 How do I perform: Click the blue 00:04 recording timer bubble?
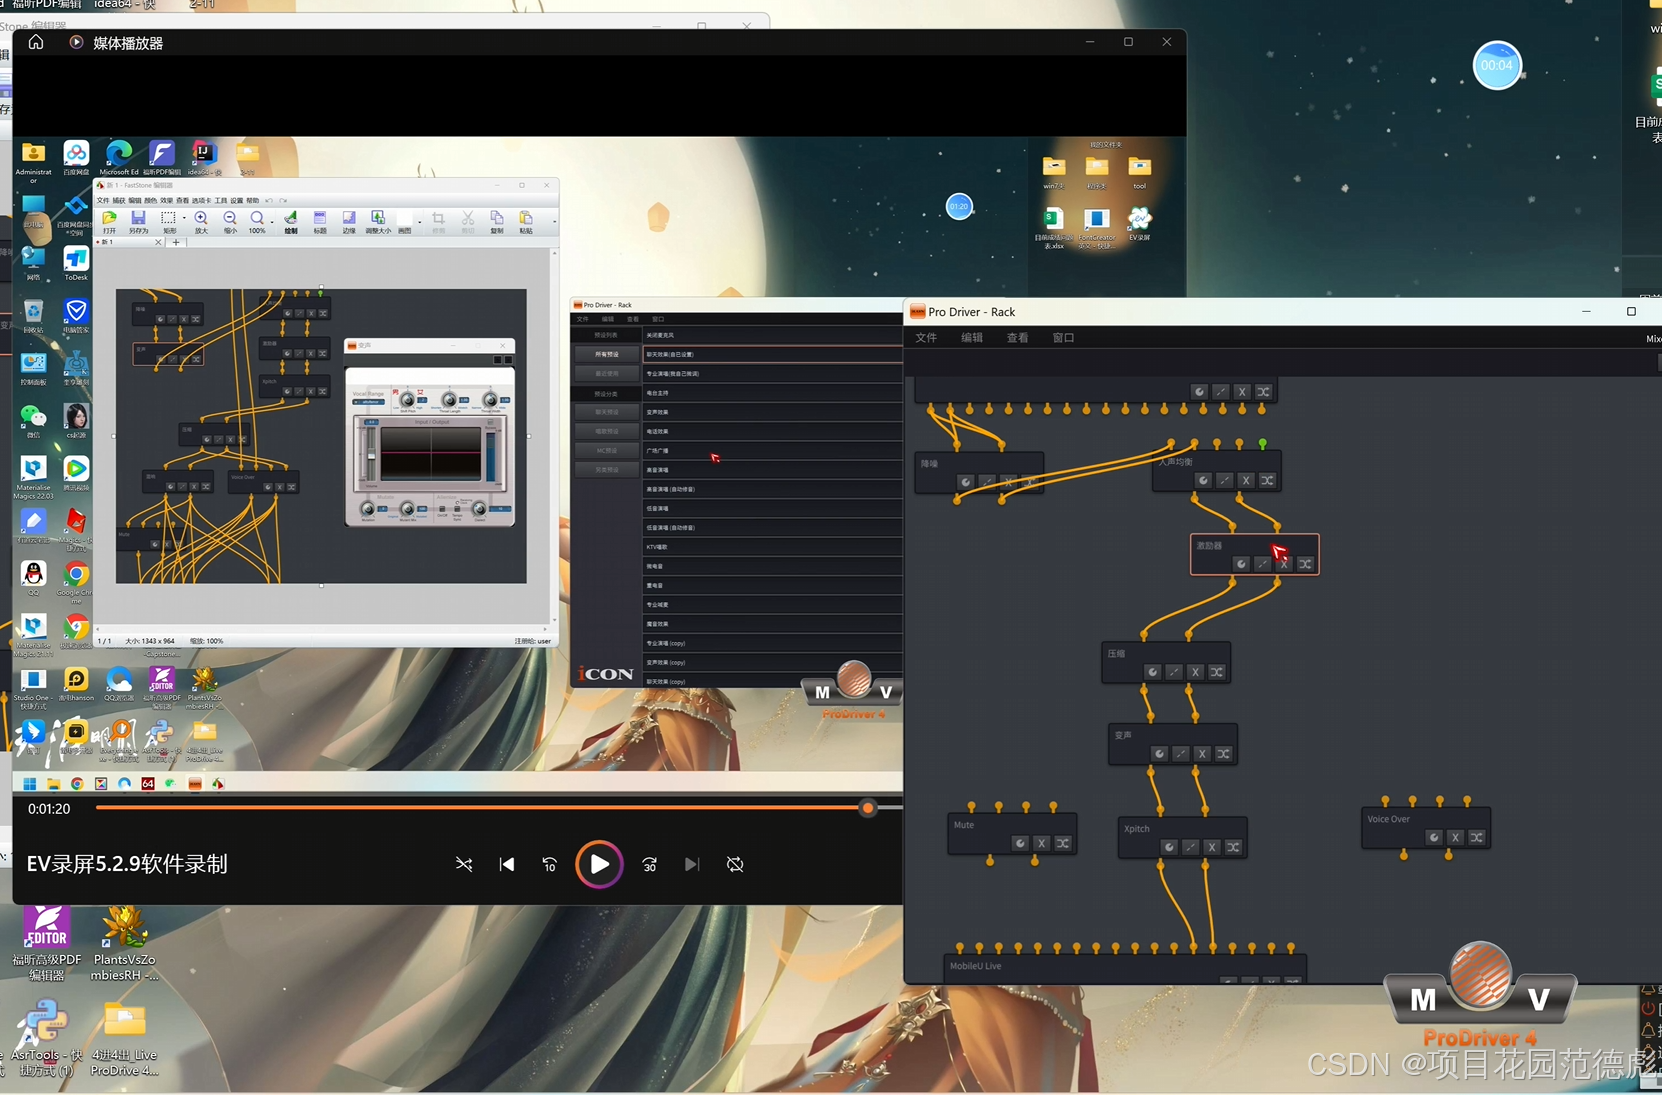[1497, 65]
